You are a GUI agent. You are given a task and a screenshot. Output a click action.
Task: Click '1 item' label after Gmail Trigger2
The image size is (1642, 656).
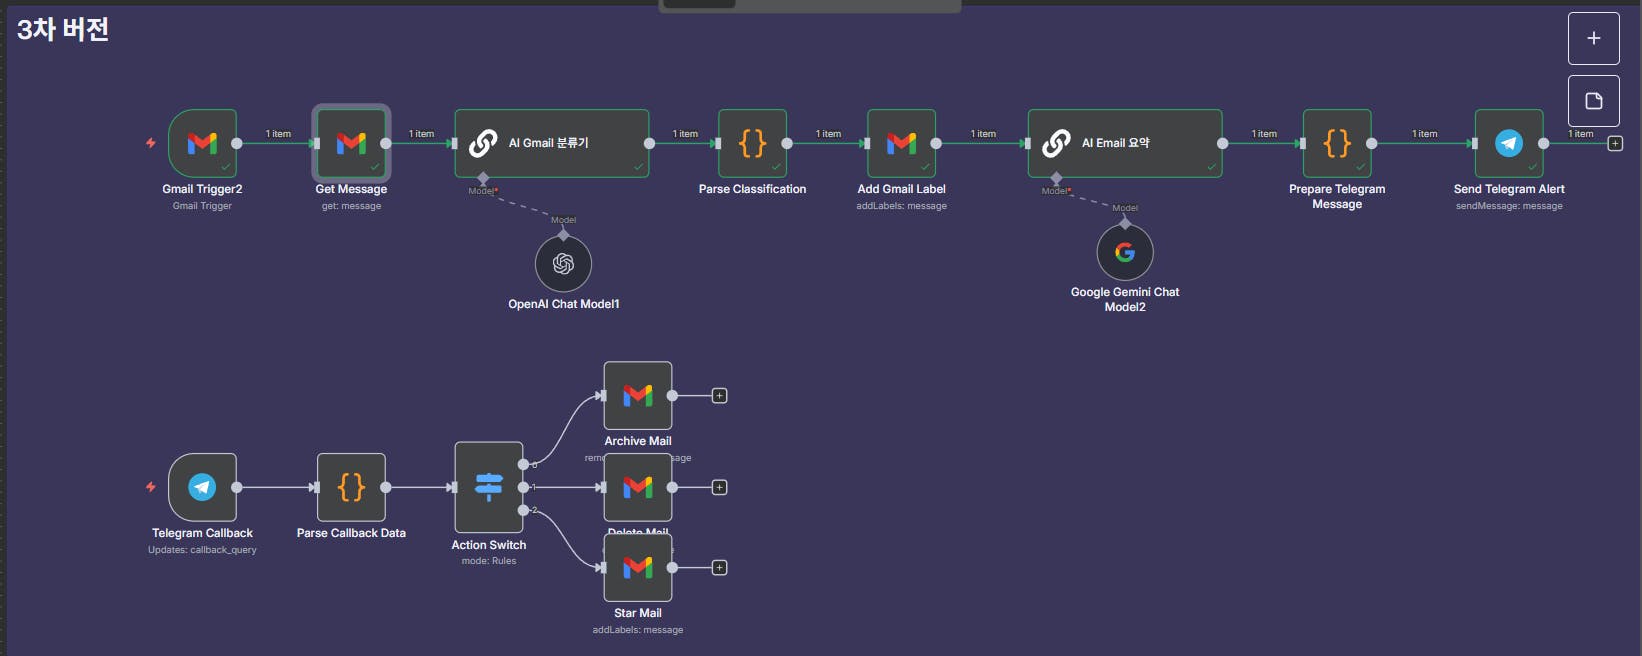278,133
